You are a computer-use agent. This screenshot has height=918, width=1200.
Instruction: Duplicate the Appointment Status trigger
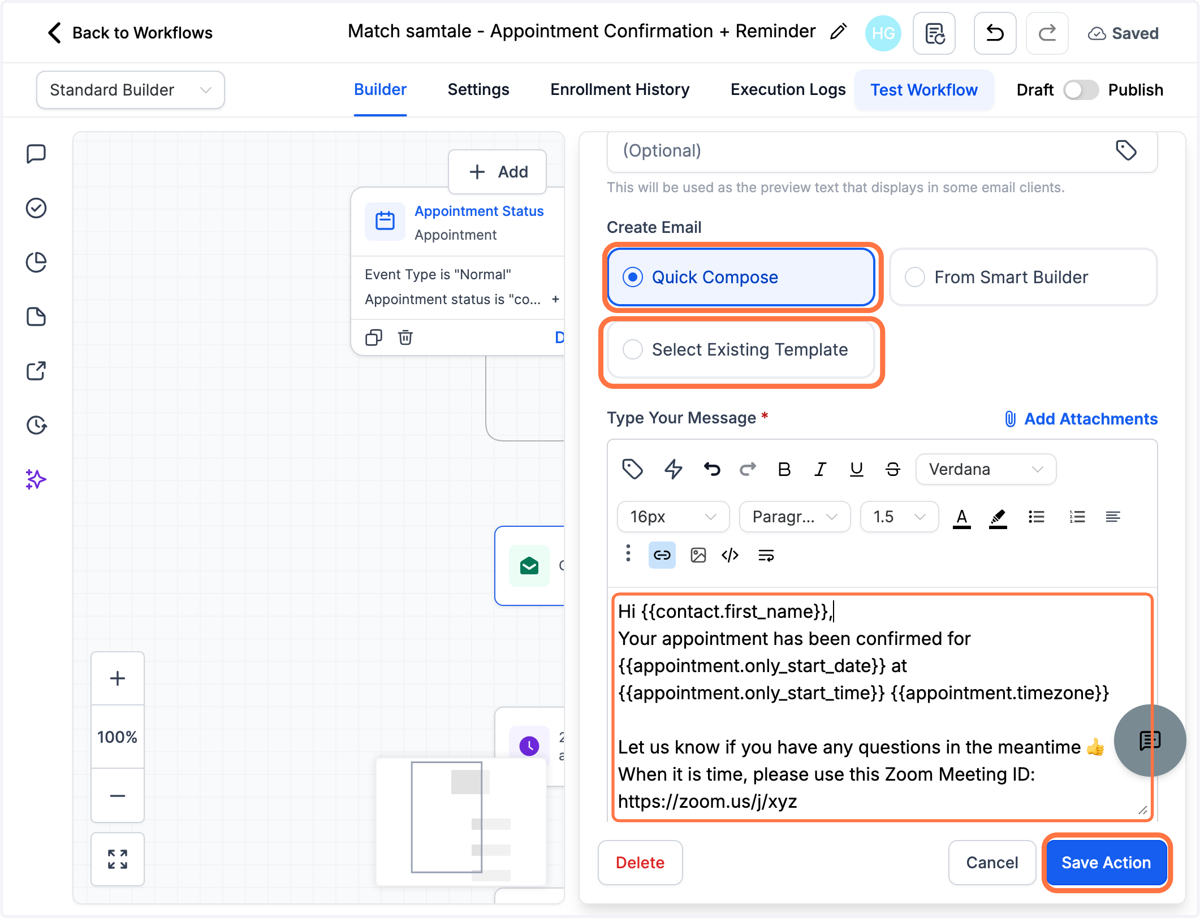pos(374,338)
